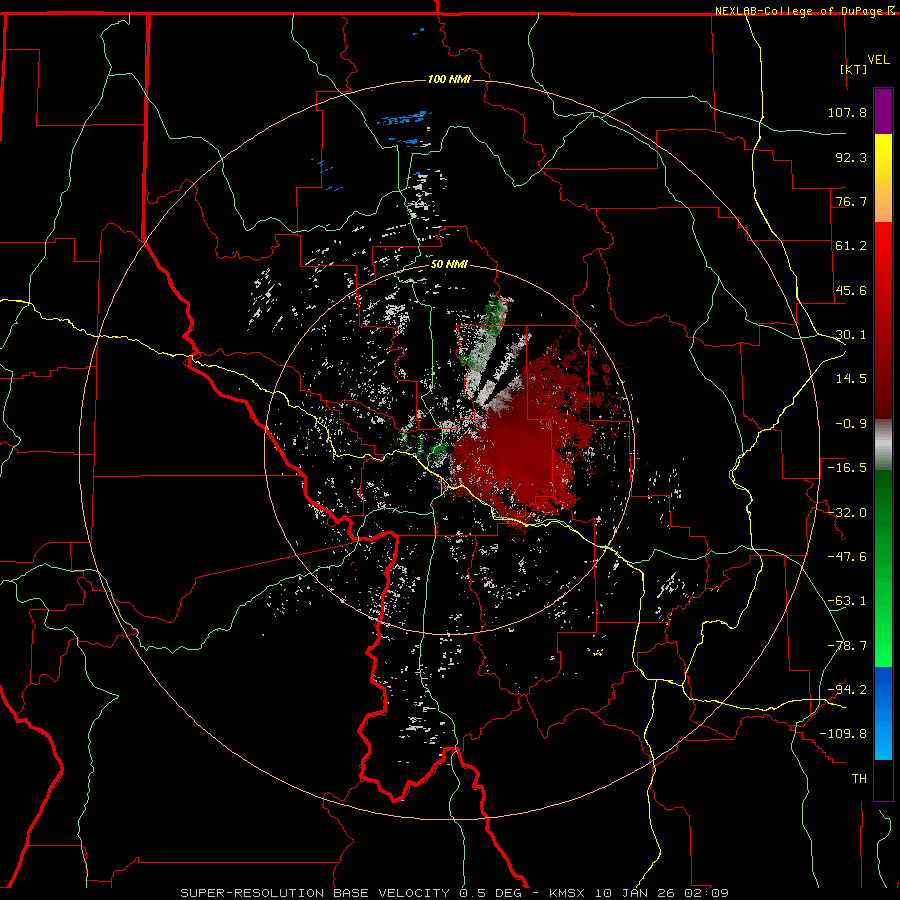
Task: Click the 76.7 velocity scale value
Action: coord(851,201)
